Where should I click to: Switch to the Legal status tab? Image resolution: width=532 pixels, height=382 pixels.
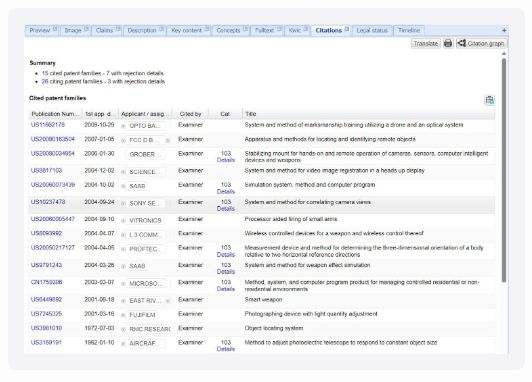(x=372, y=31)
